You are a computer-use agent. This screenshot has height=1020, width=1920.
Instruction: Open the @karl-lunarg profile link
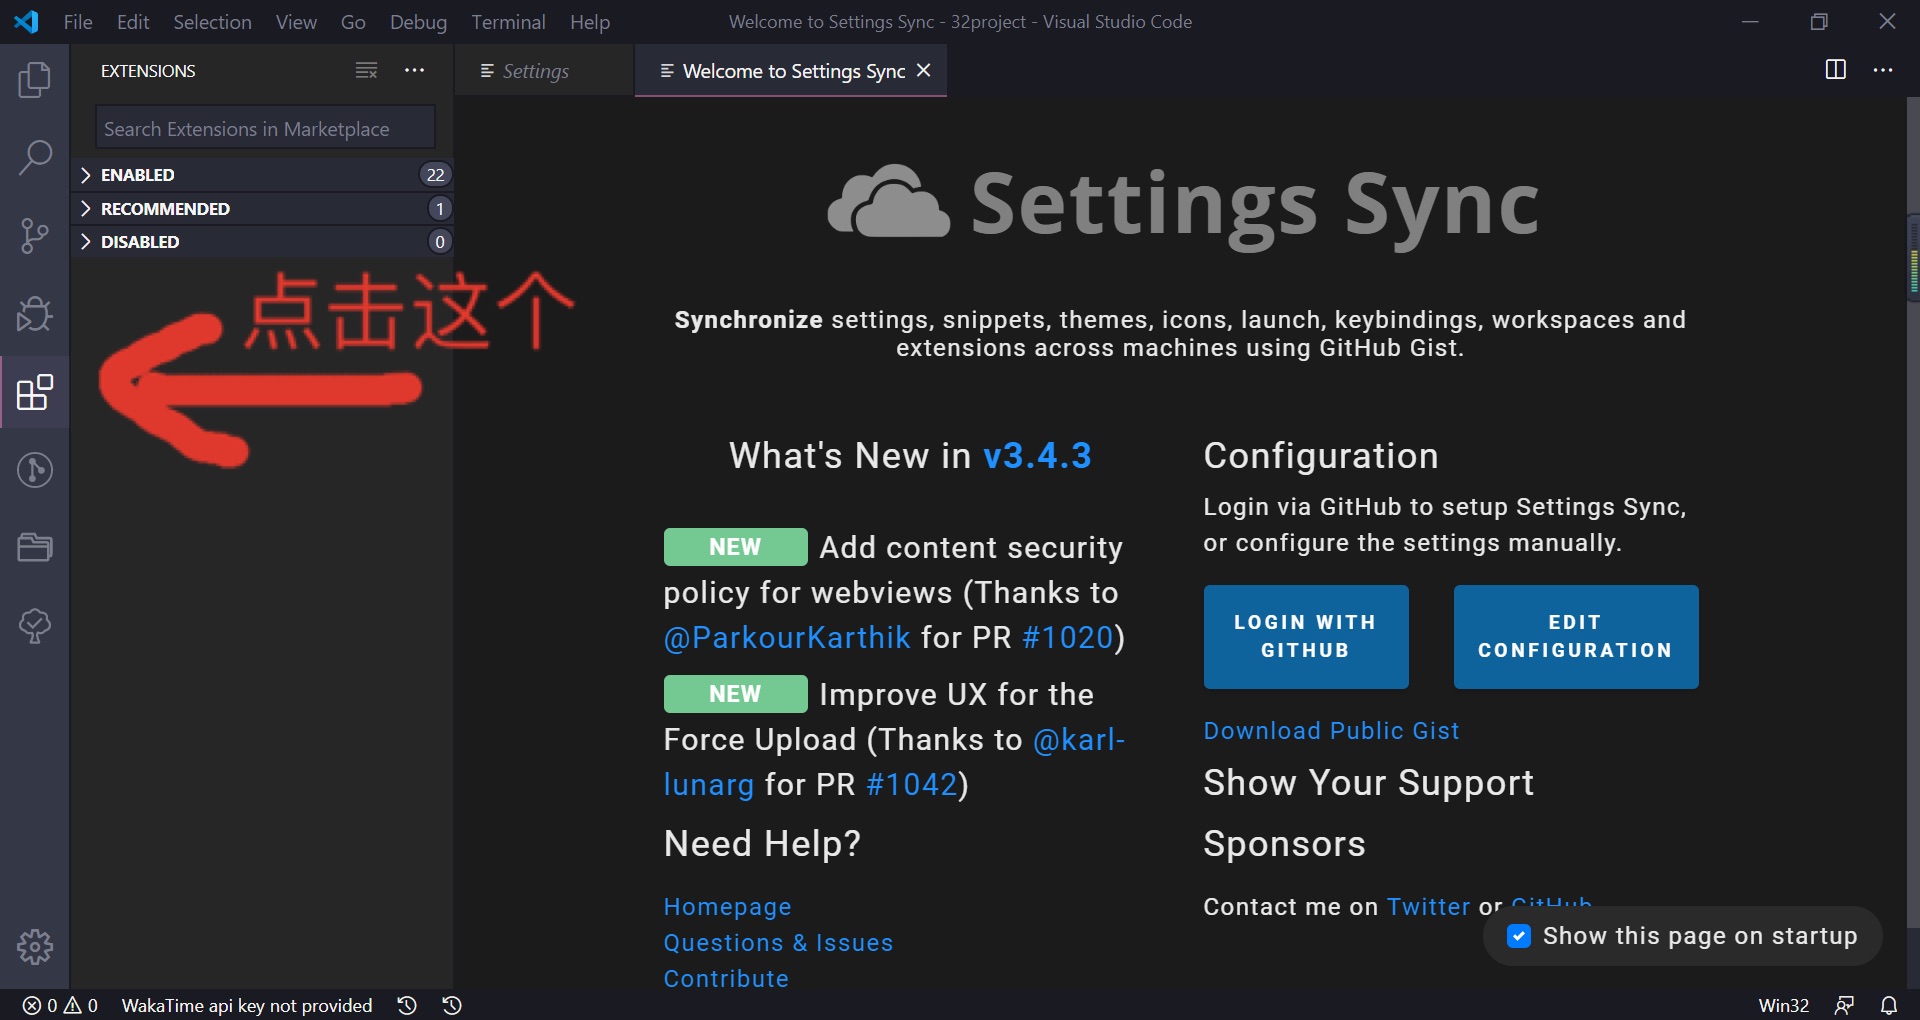(1078, 740)
